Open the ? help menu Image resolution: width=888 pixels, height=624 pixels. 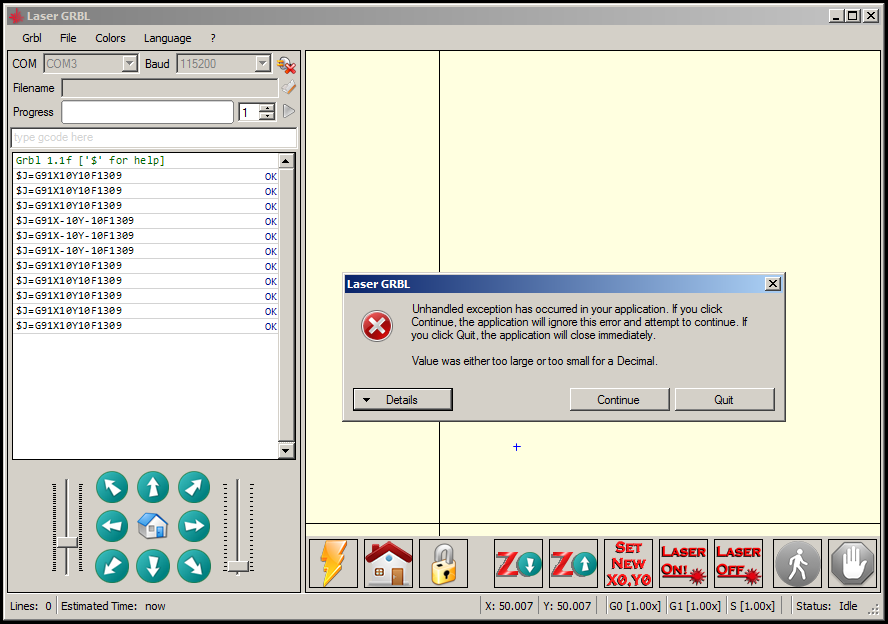pyautogui.click(x=213, y=38)
